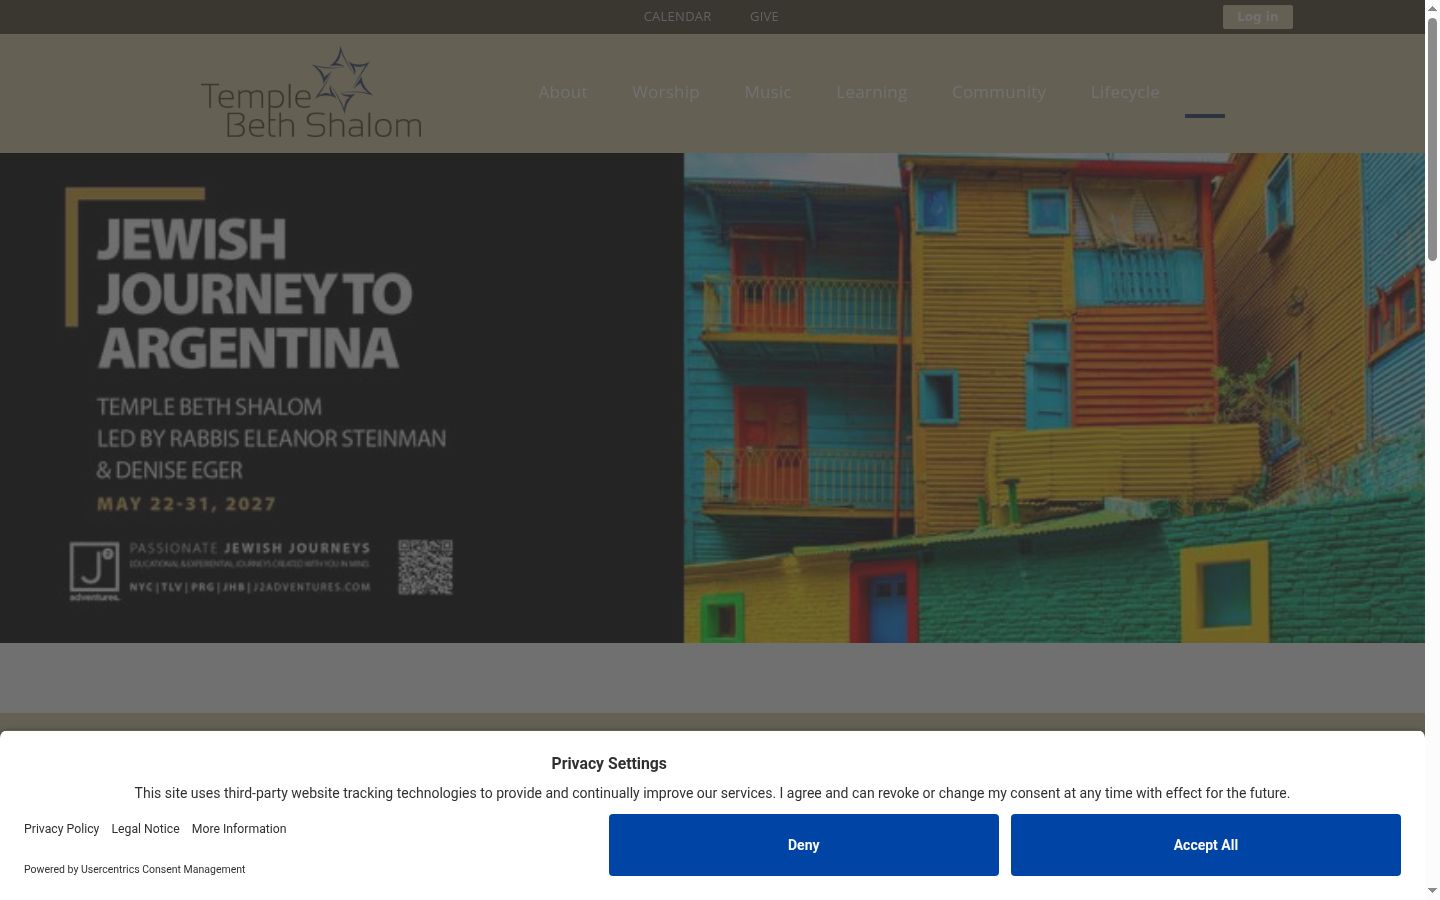Image resolution: width=1440 pixels, height=900 pixels.
Task: Open the Music menu
Action: point(767,92)
